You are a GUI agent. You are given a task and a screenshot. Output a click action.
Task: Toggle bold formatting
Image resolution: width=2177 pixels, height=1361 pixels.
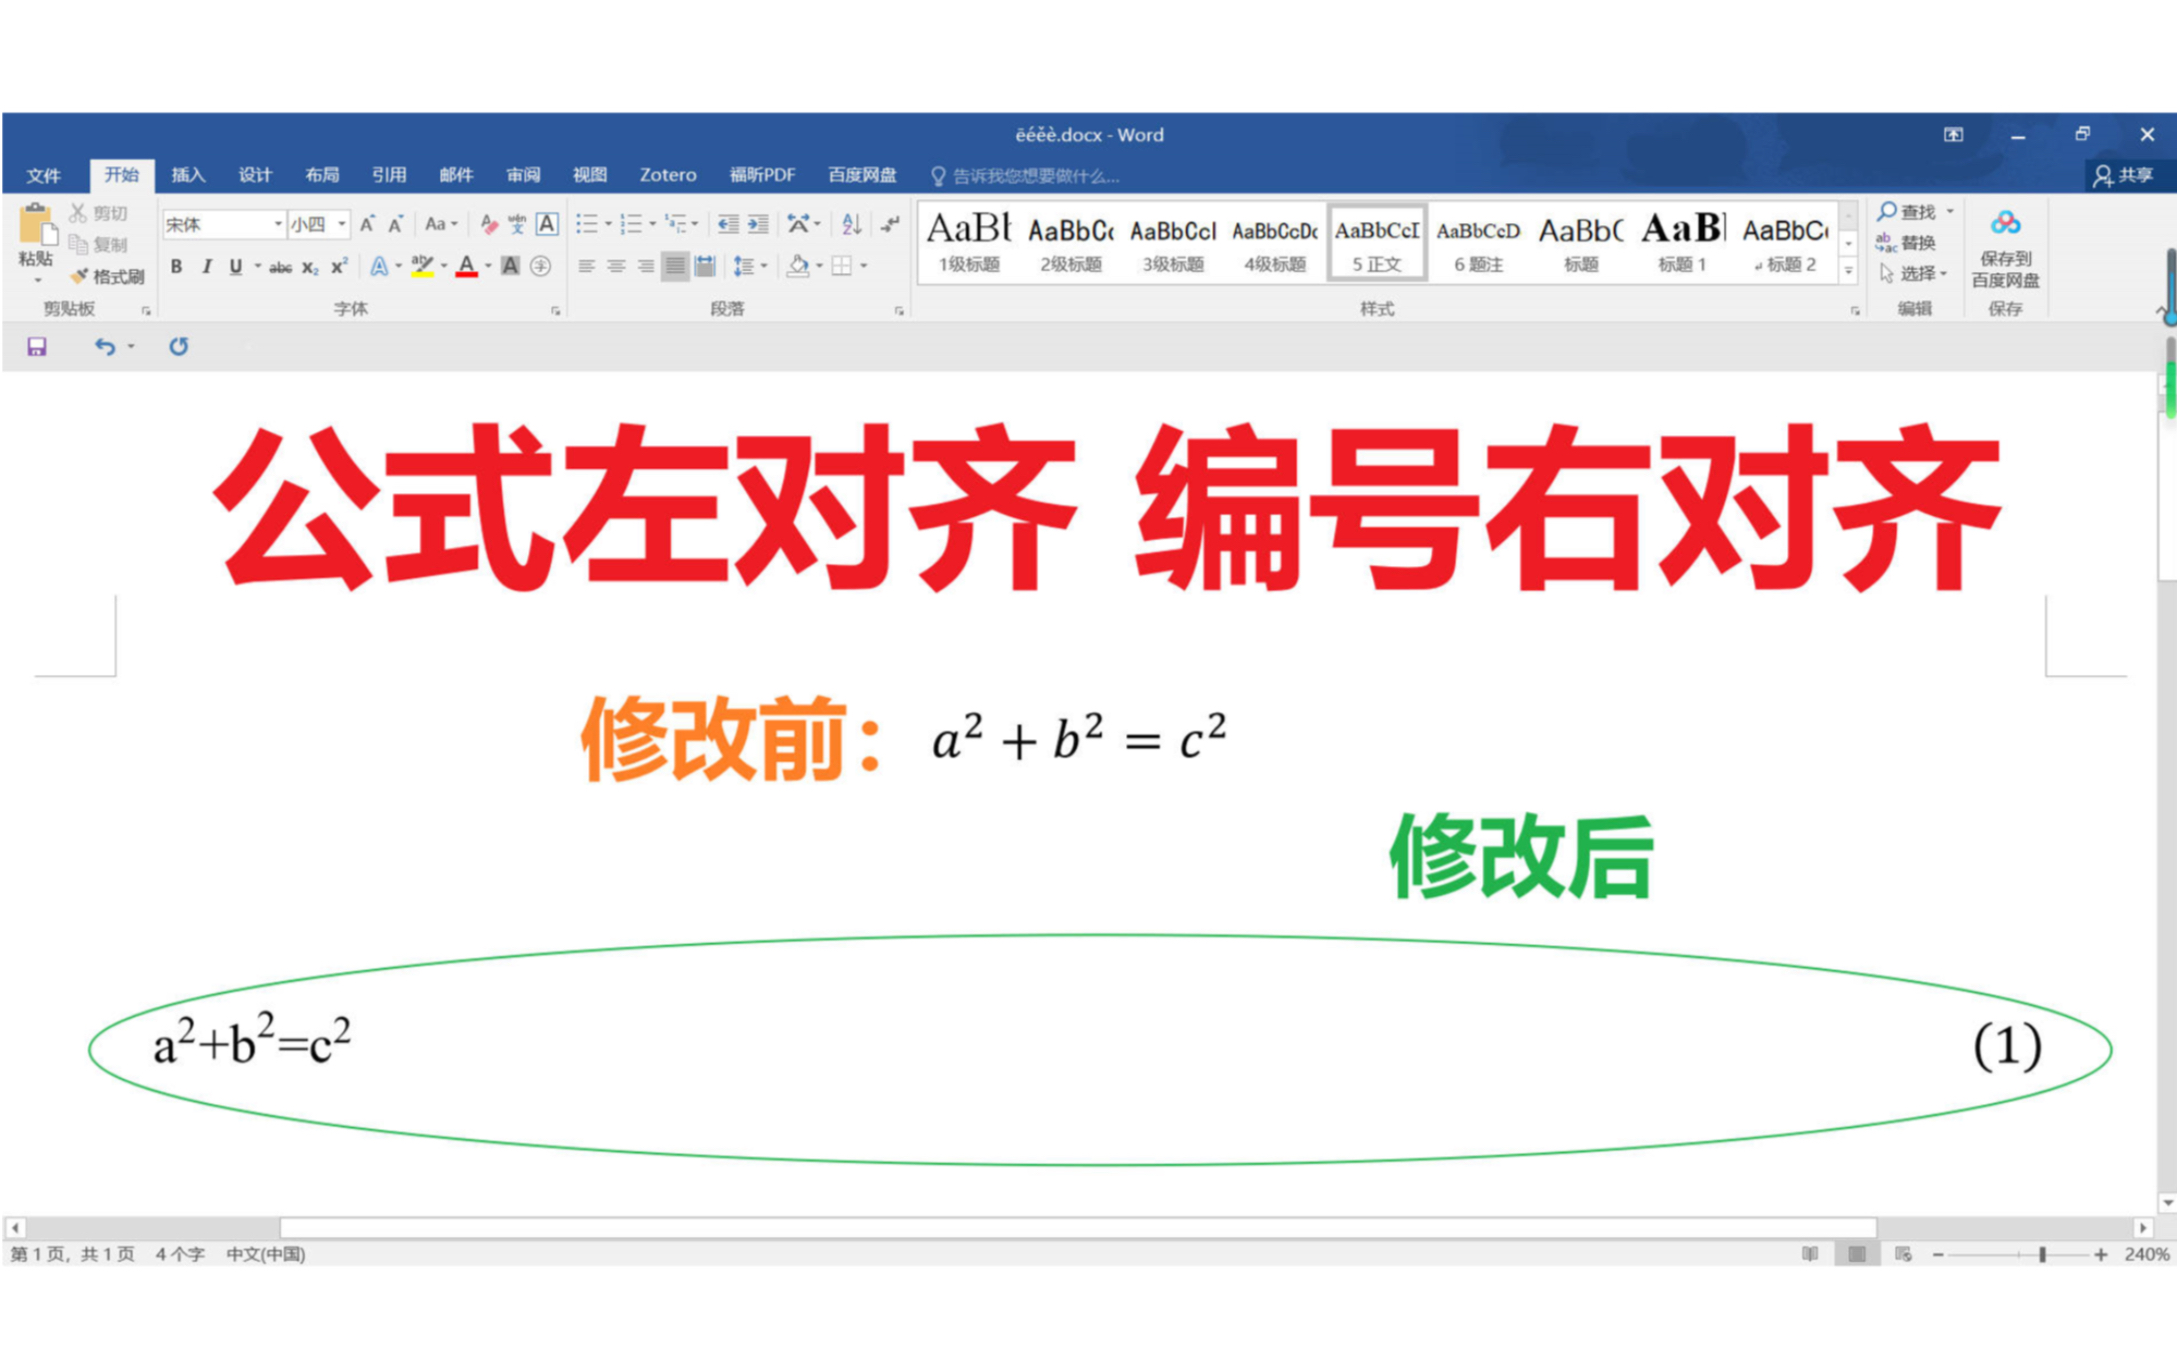click(177, 268)
